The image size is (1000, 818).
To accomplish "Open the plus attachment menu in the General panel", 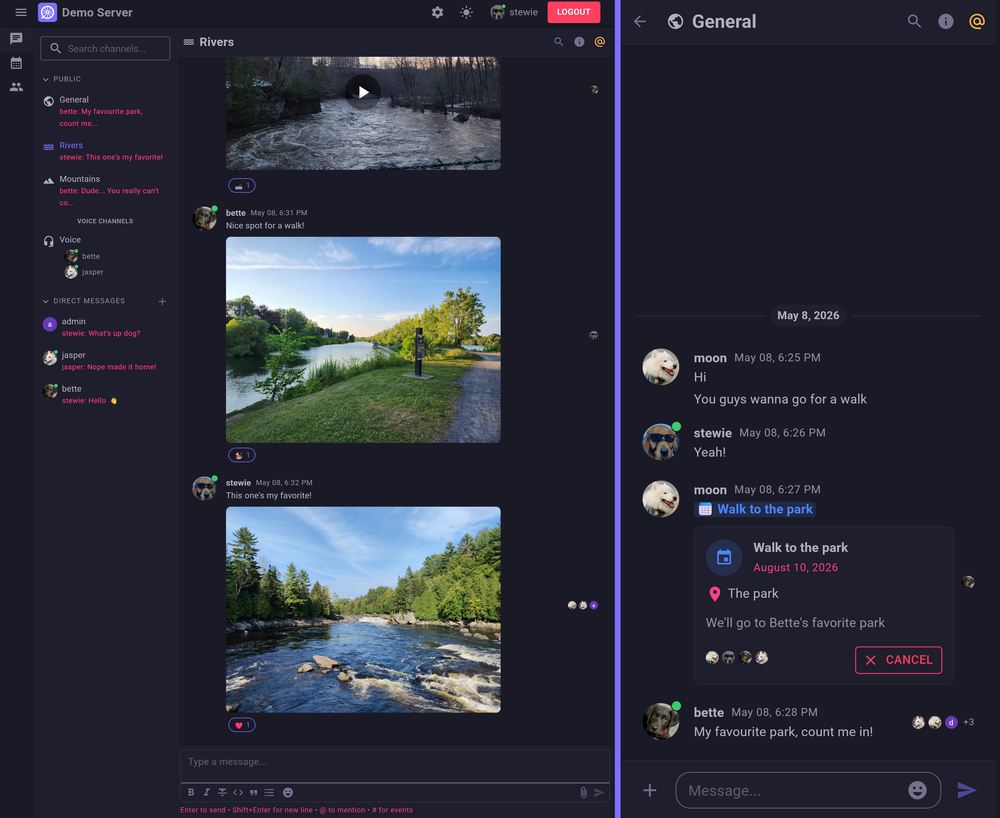I will pyautogui.click(x=650, y=791).
